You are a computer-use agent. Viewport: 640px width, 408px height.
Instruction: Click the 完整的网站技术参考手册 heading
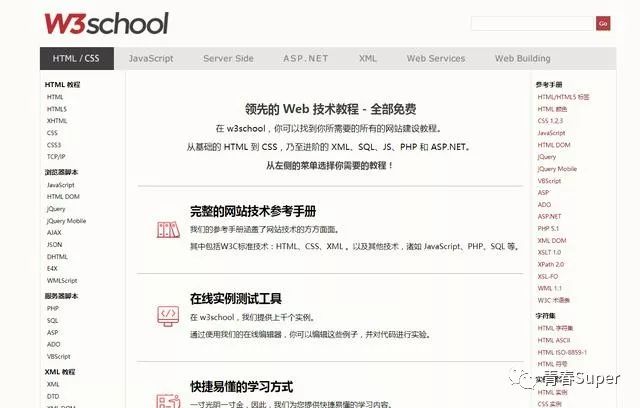pyautogui.click(x=253, y=211)
